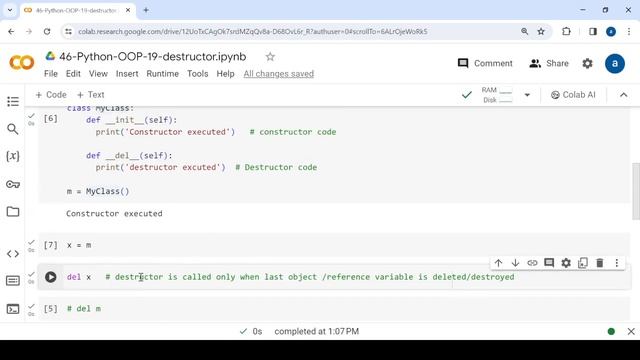Open the find and replace panel
Image resolution: width=640 pixels, height=360 pixels.
(13, 129)
